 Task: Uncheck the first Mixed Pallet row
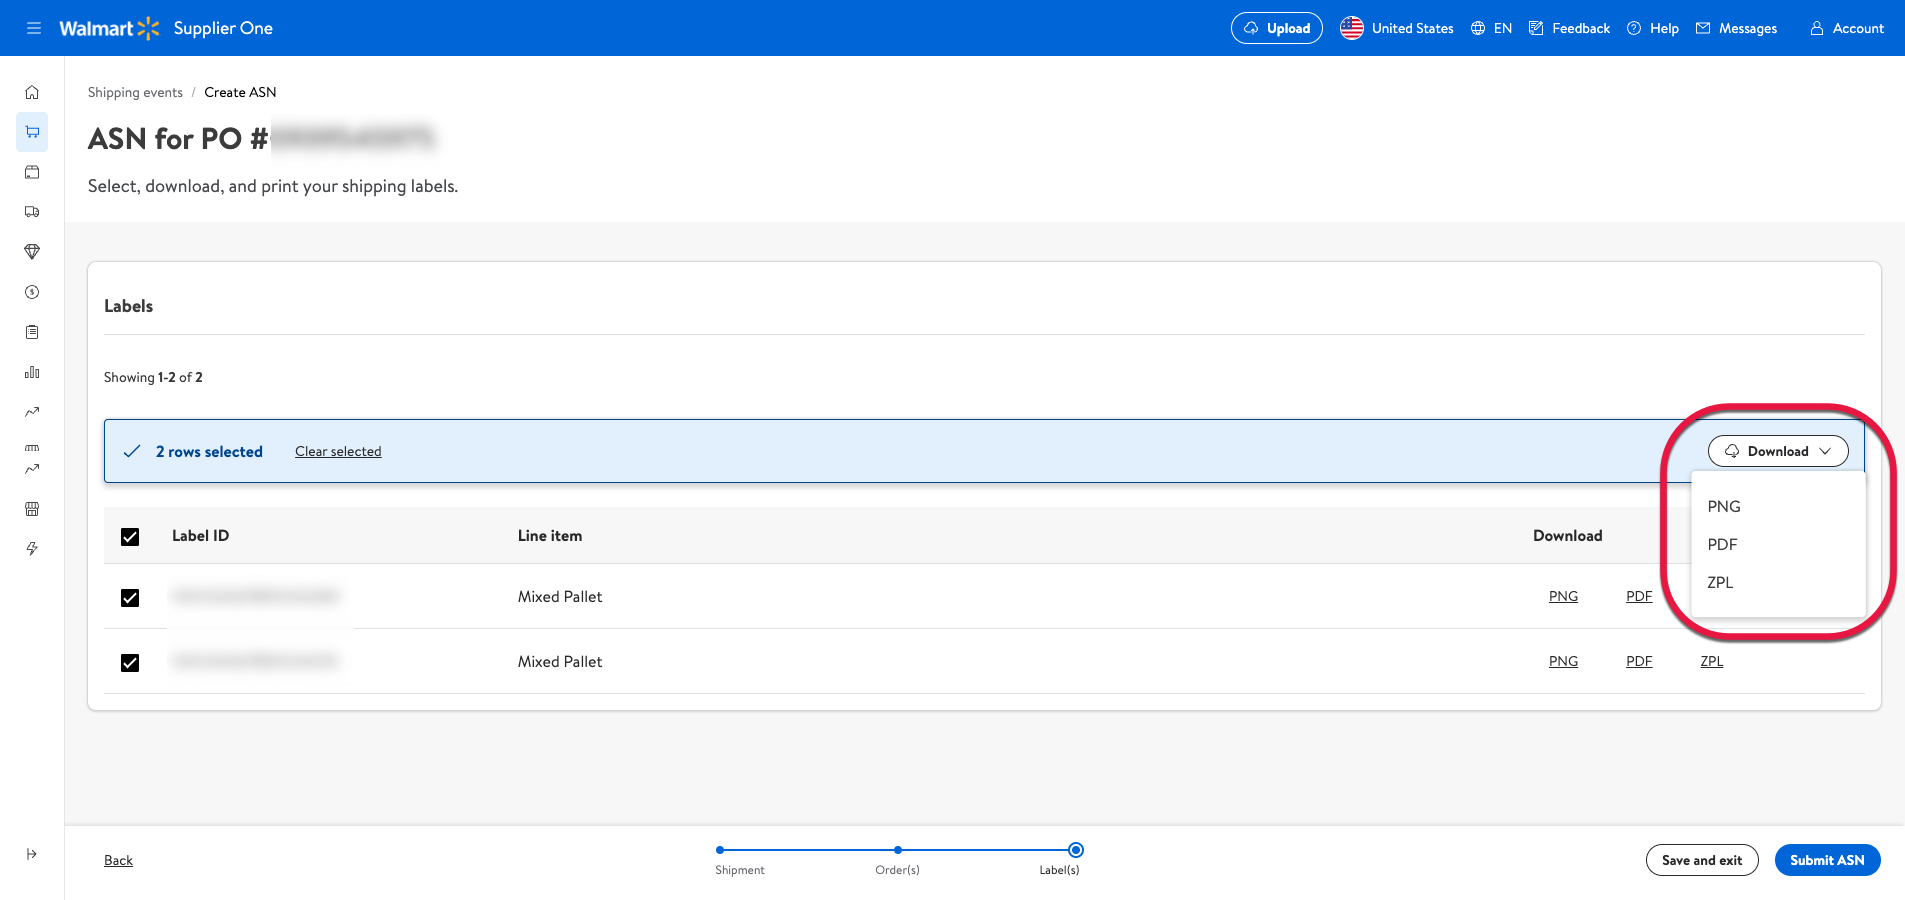[x=130, y=598]
